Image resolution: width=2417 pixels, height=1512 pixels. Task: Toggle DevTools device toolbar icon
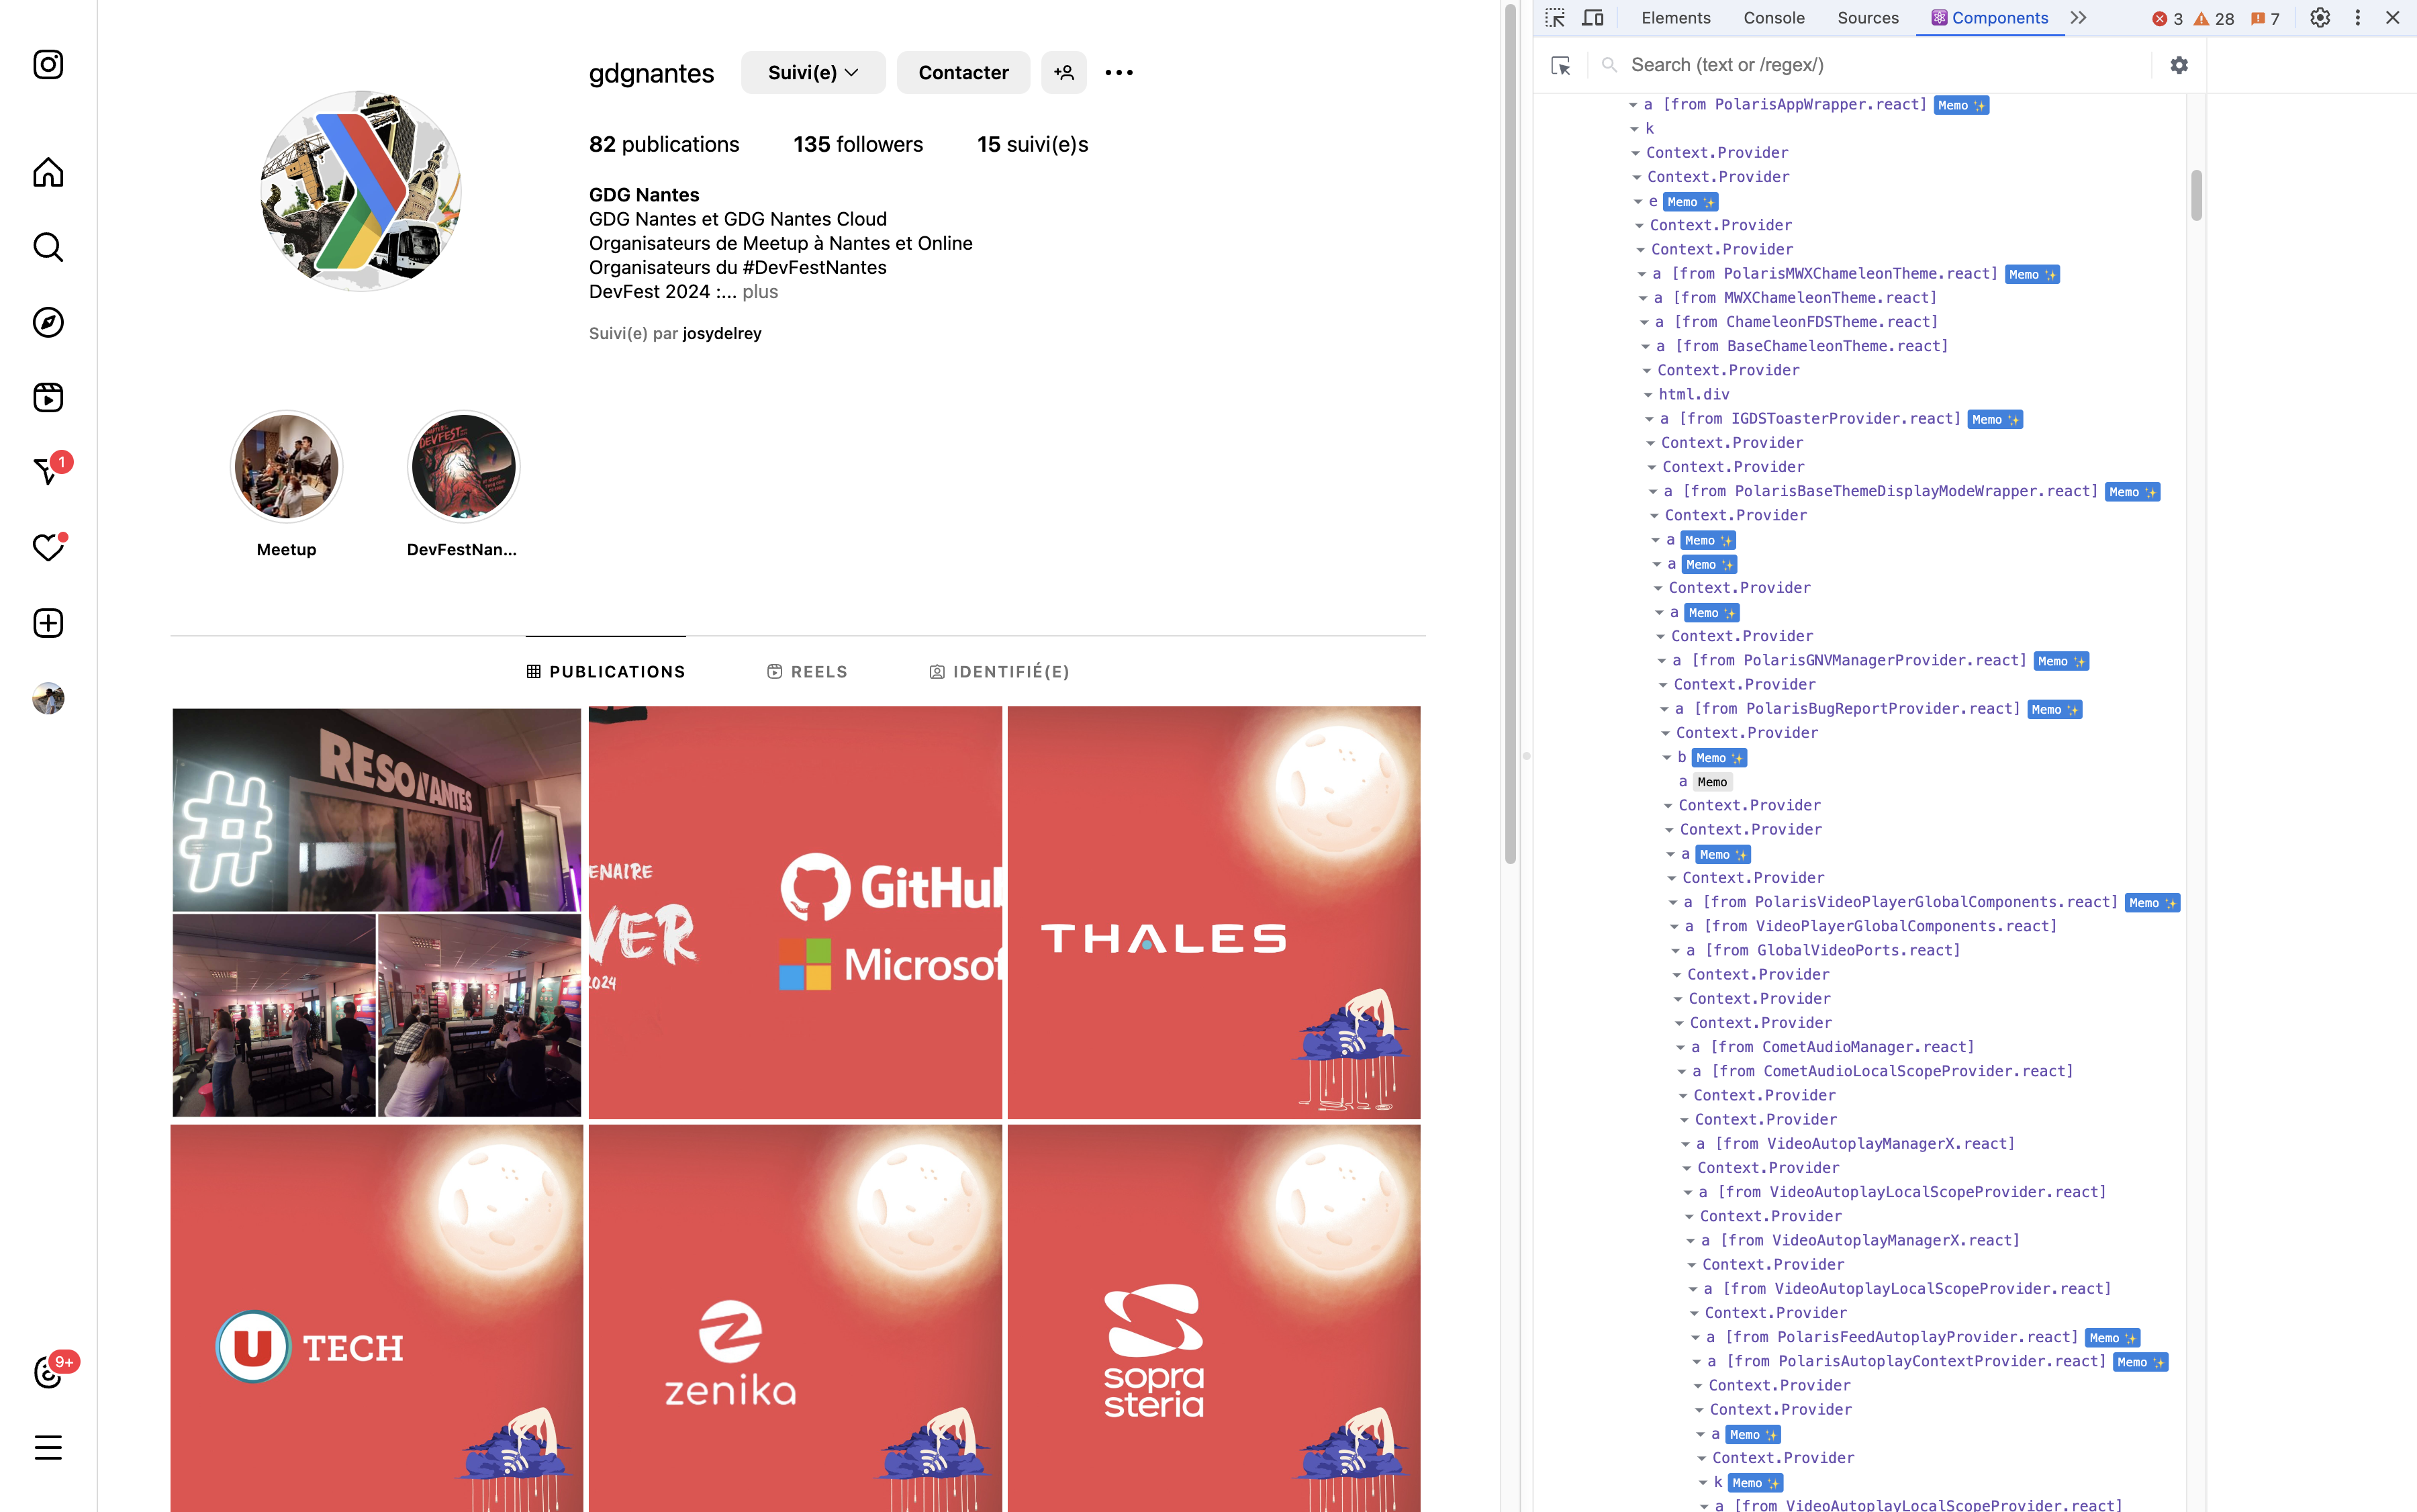click(x=1593, y=18)
